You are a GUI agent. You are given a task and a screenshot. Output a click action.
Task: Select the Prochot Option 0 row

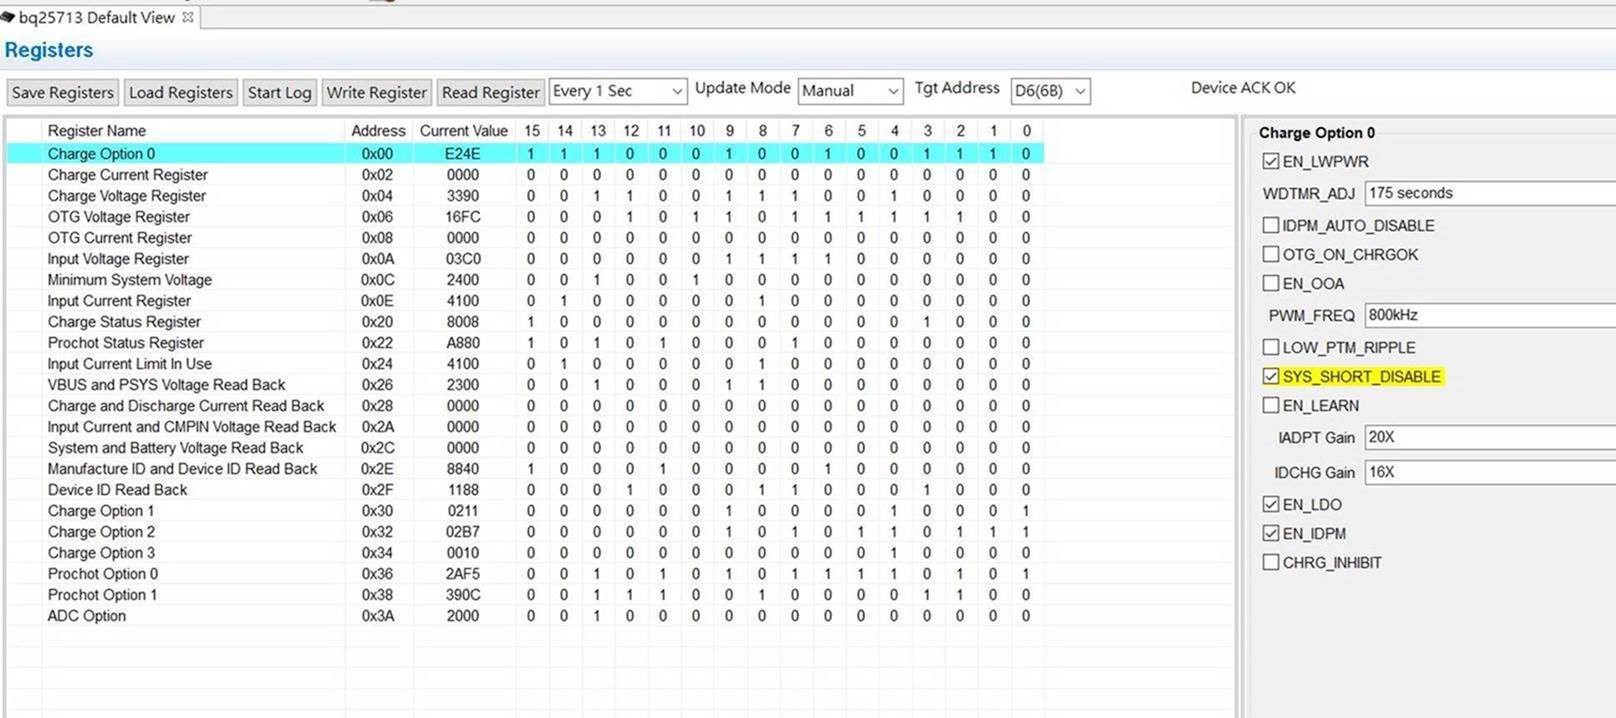525,574
